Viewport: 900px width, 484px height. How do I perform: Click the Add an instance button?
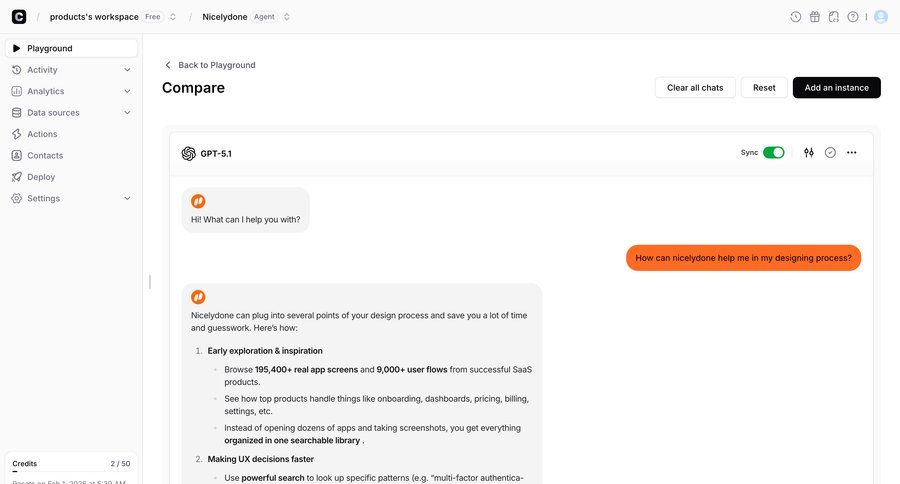pos(836,88)
